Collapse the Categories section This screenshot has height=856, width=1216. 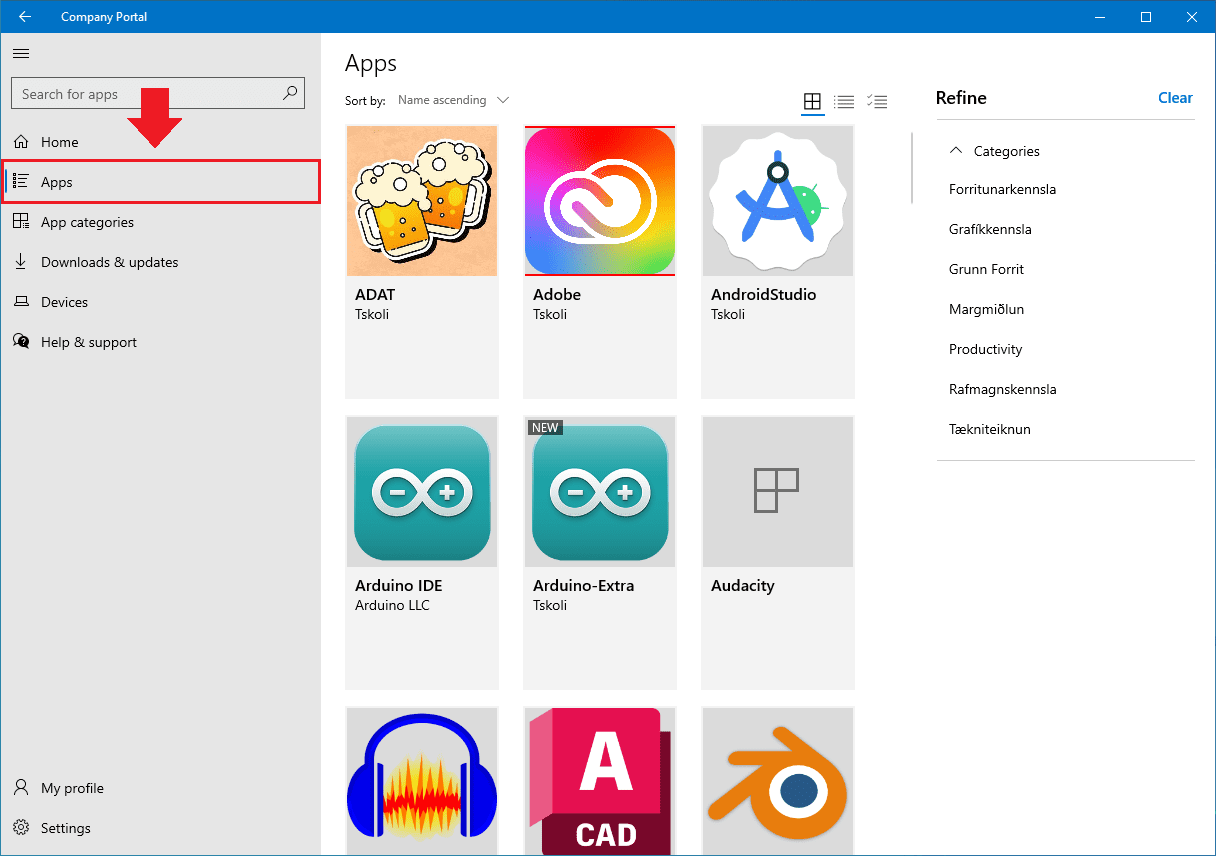(955, 151)
